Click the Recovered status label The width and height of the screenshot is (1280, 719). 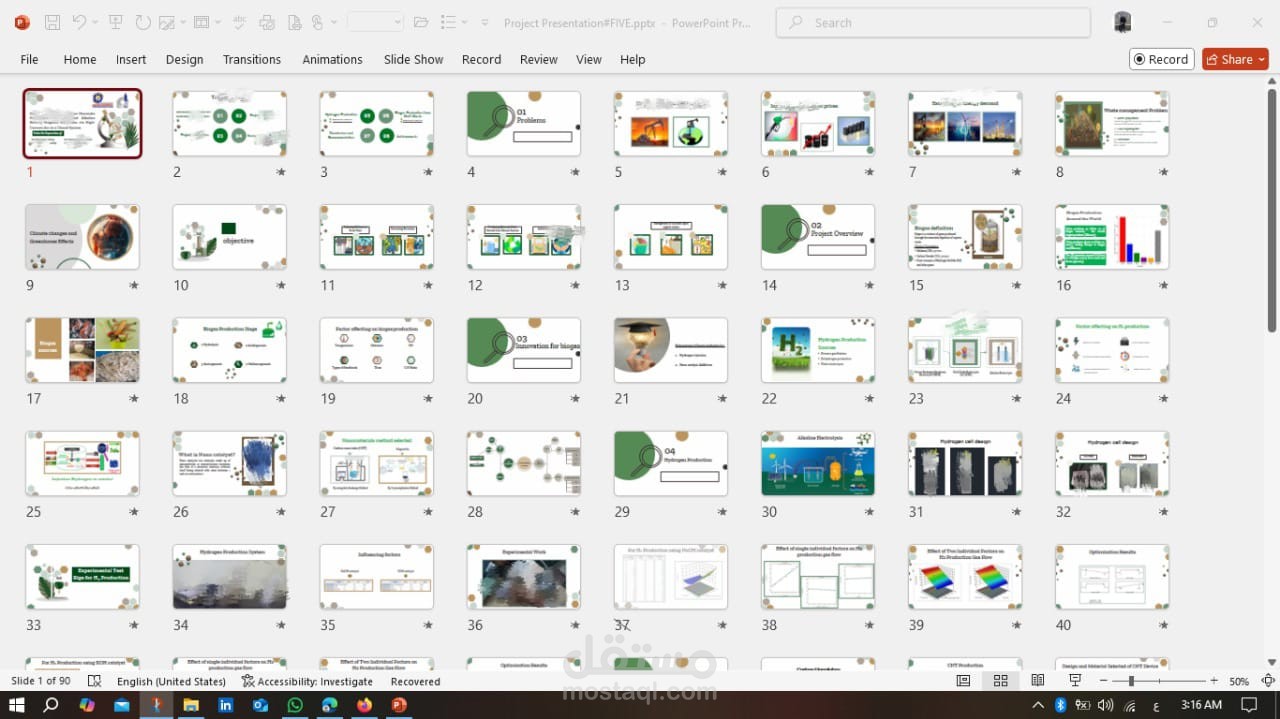click(415, 681)
